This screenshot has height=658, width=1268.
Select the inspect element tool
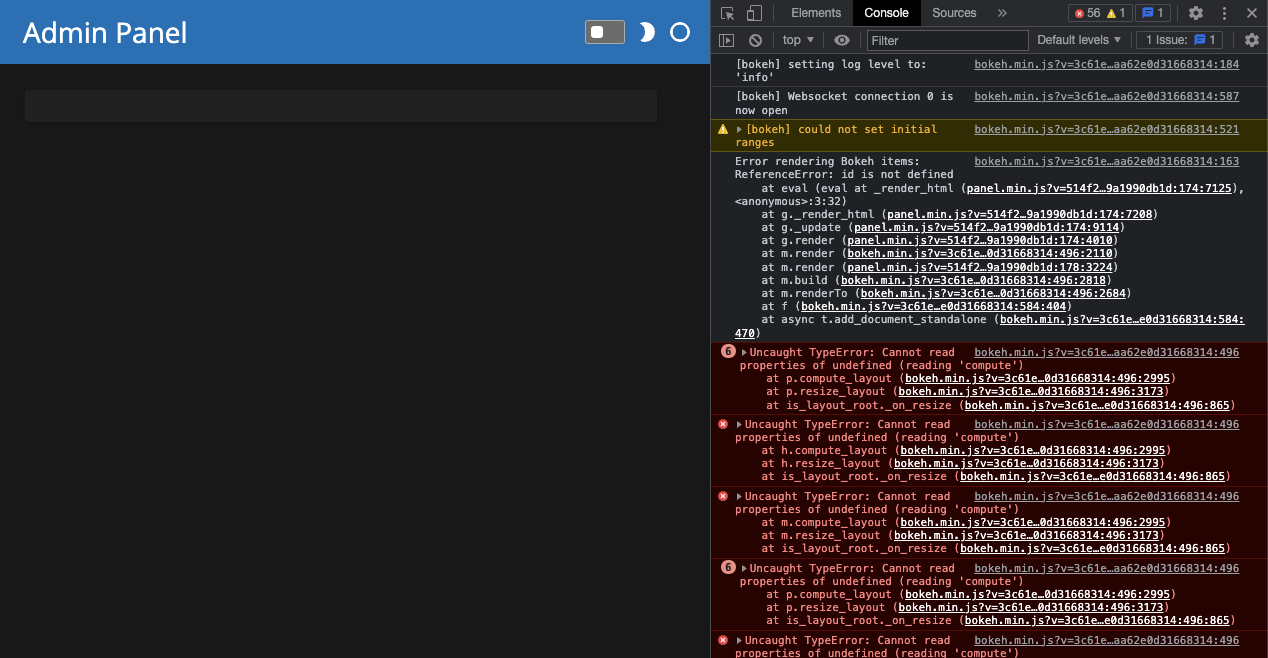click(728, 13)
